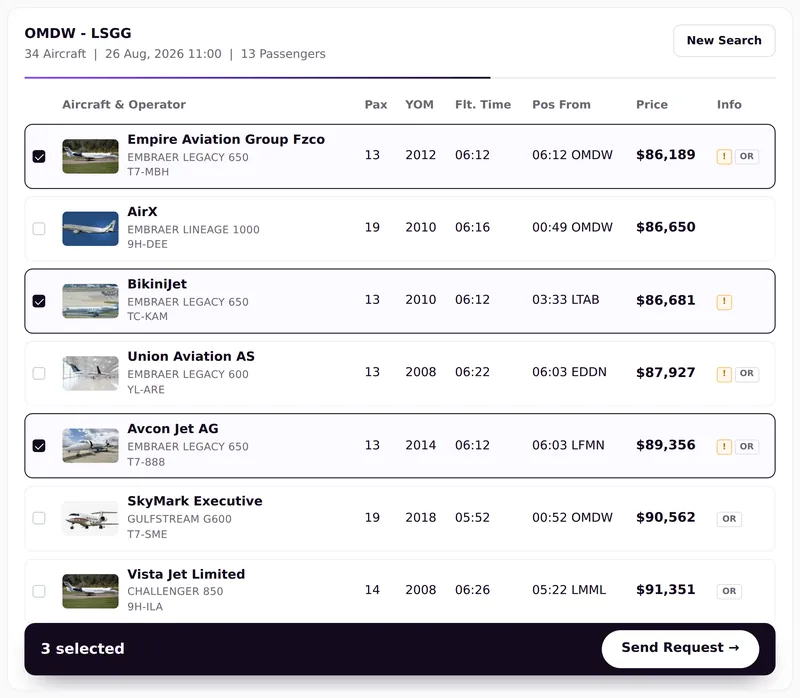Click the $86,650 price for AirX

pos(665,227)
